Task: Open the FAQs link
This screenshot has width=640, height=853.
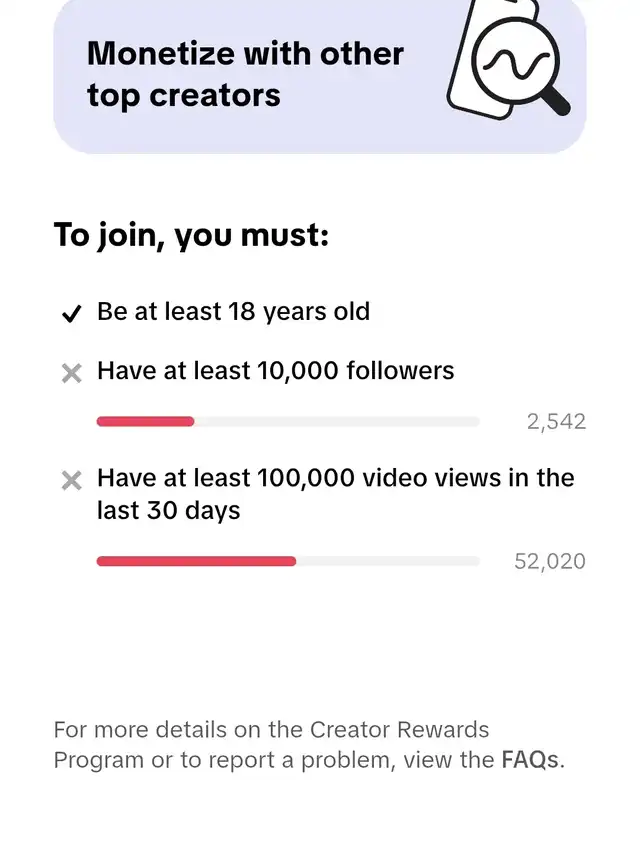Action: click(x=531, y=760)
